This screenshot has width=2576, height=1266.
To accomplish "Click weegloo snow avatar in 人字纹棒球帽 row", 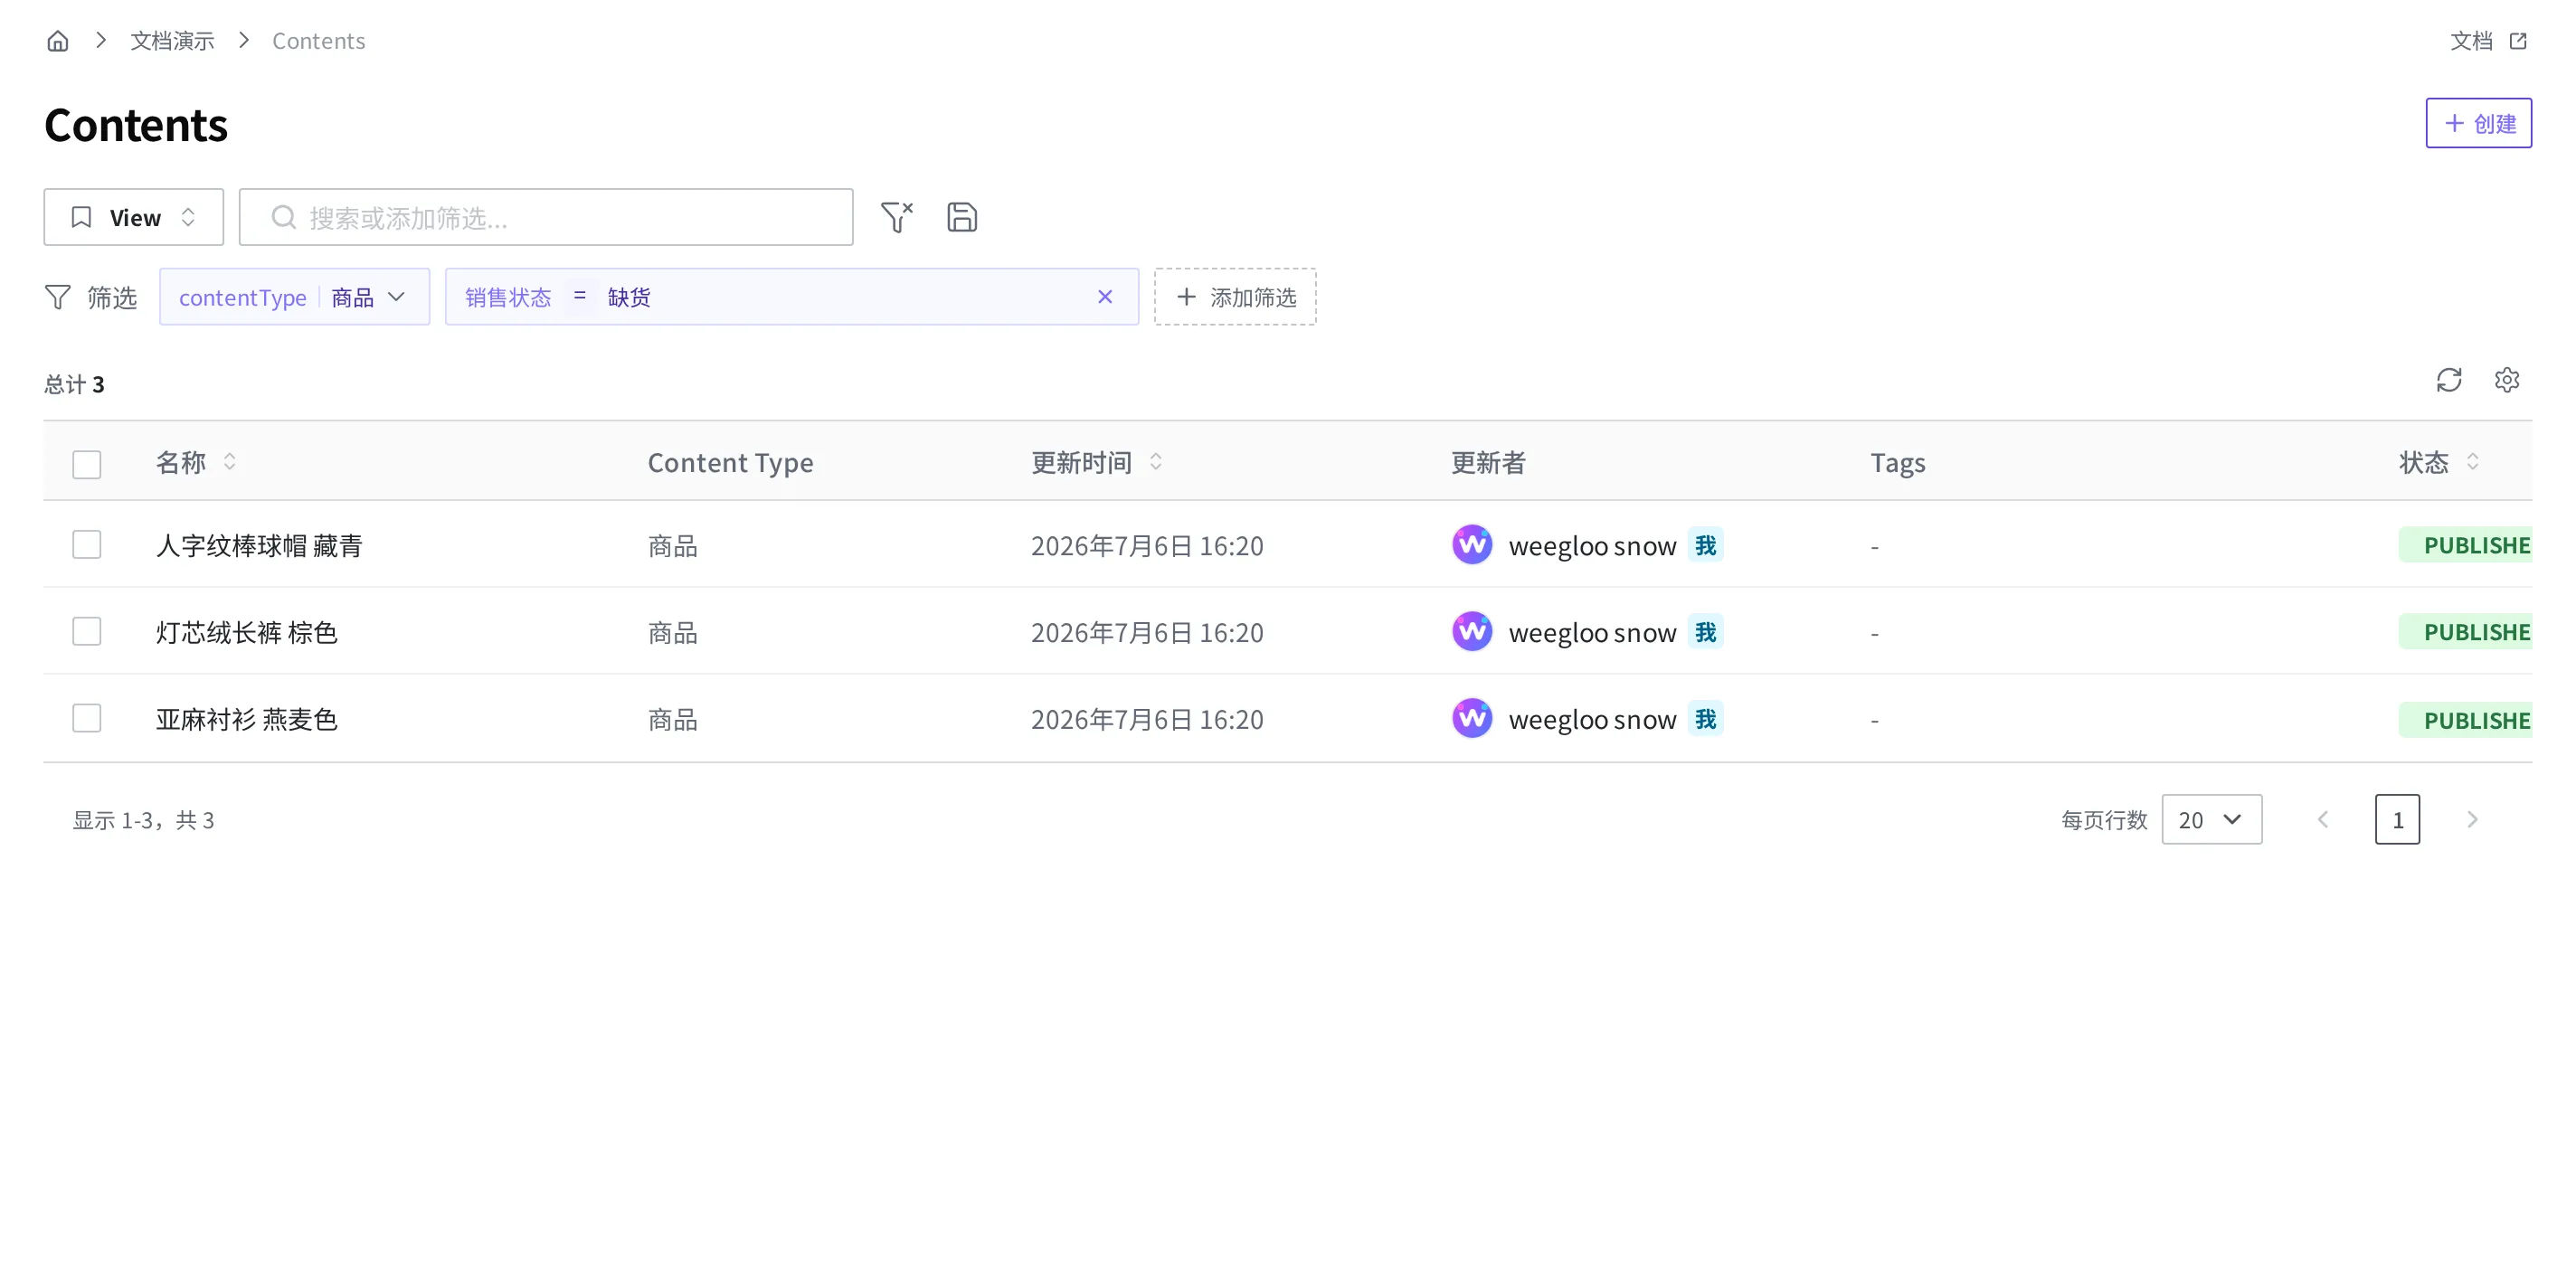I will (1472, 545).
